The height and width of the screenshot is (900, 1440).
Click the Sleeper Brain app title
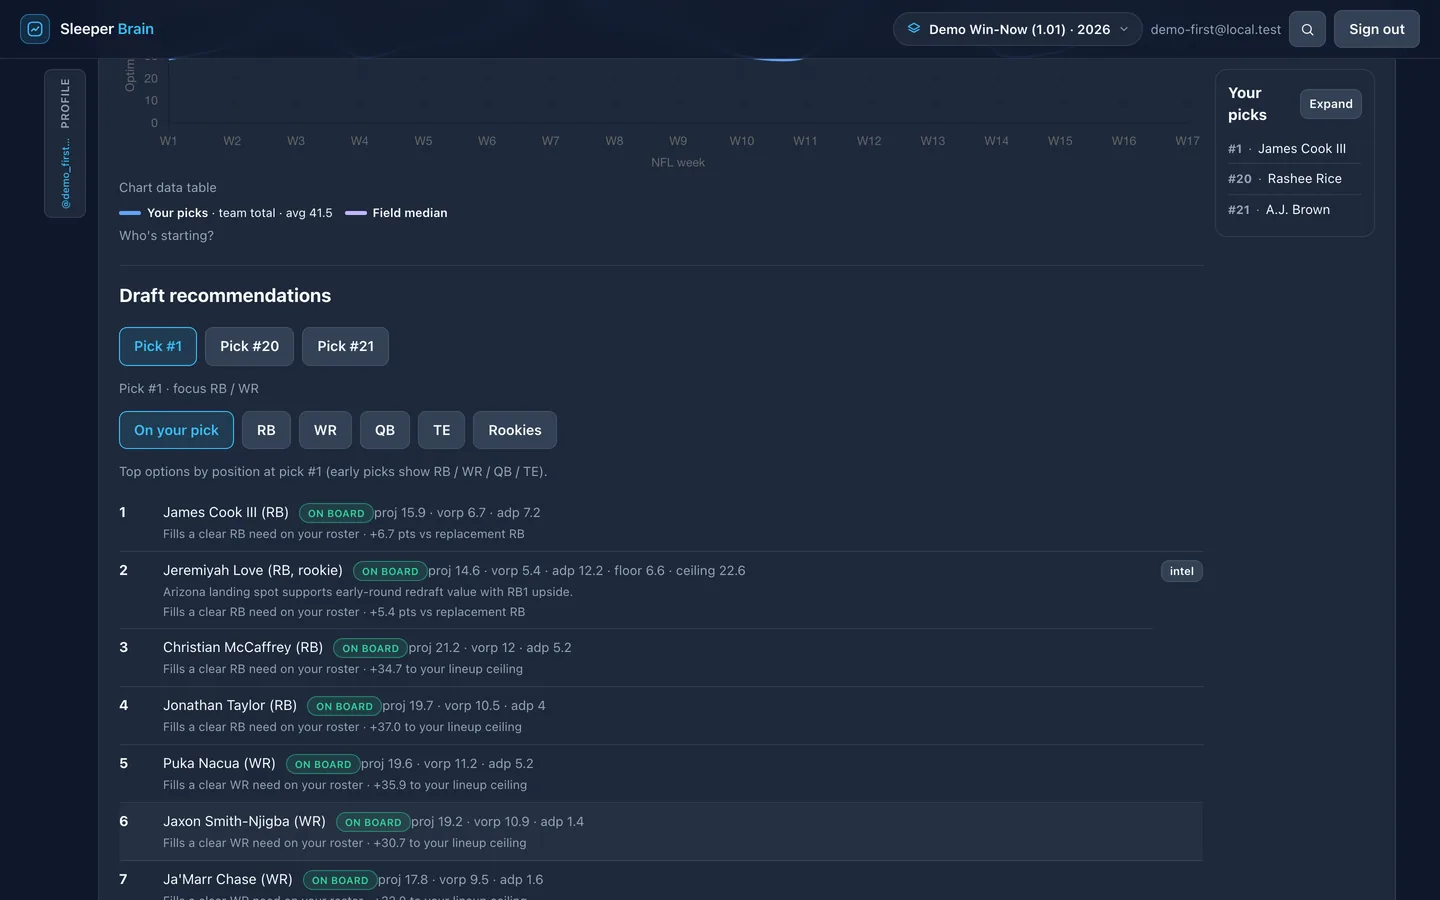(107, 29)
